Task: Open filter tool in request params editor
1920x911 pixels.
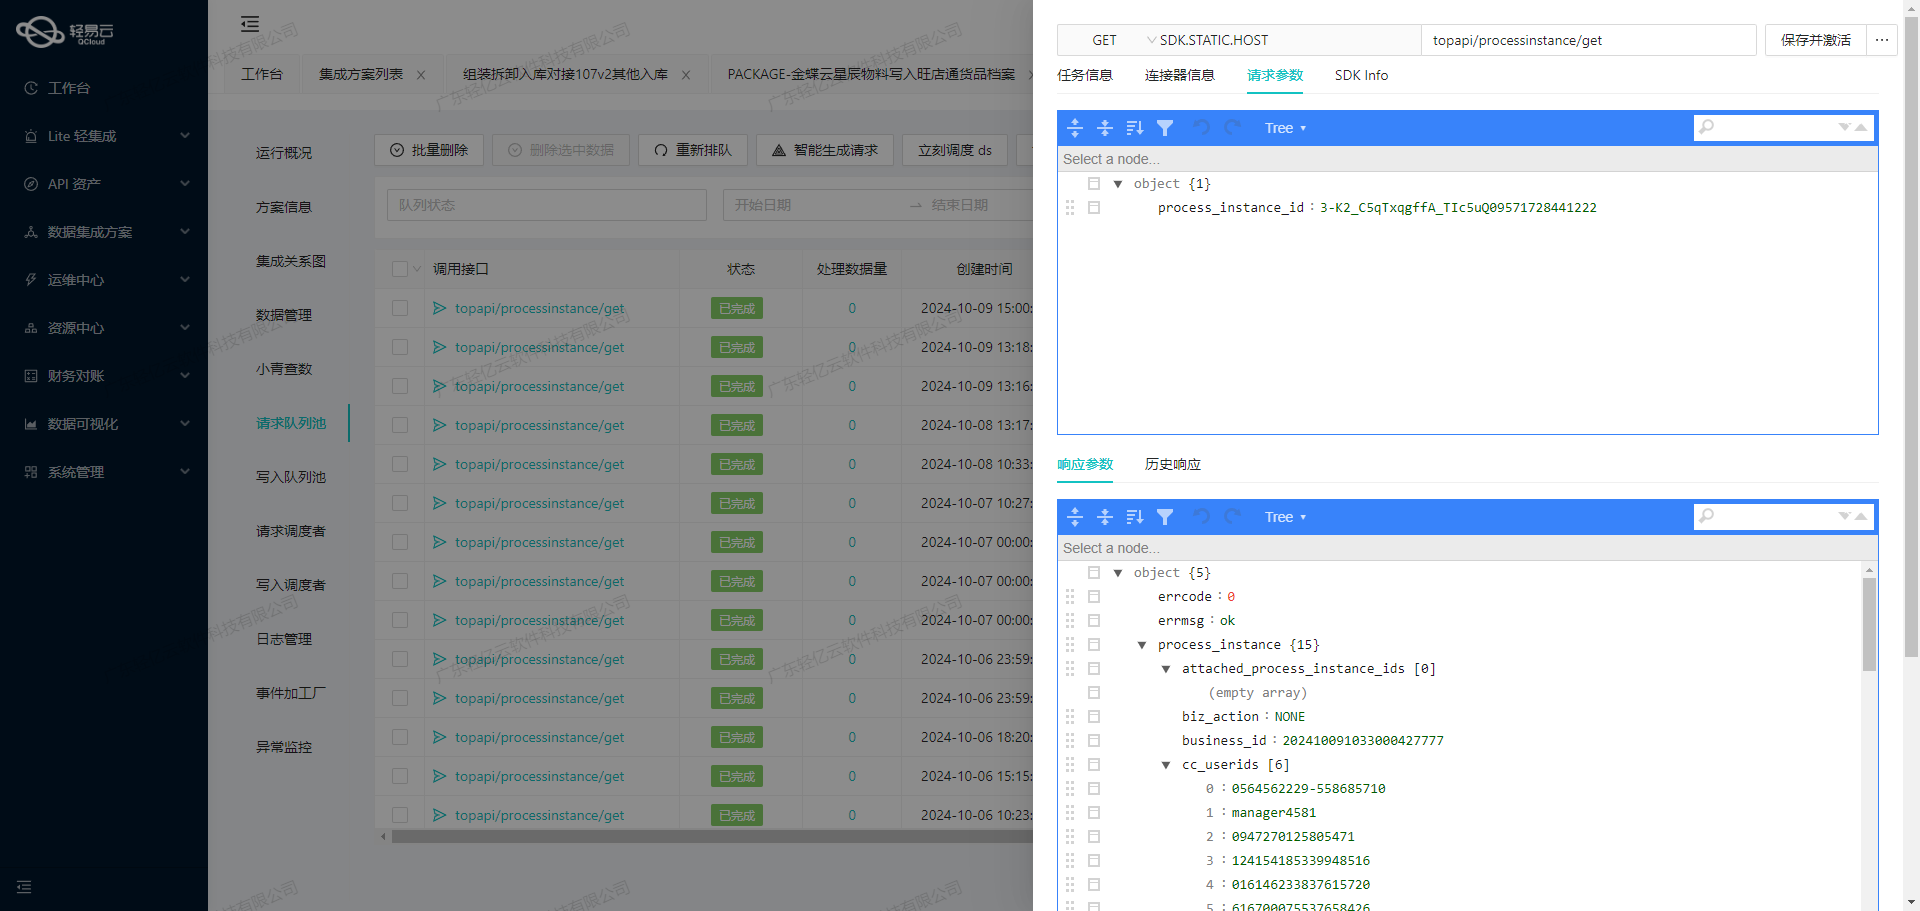Action: point(1165,128)
